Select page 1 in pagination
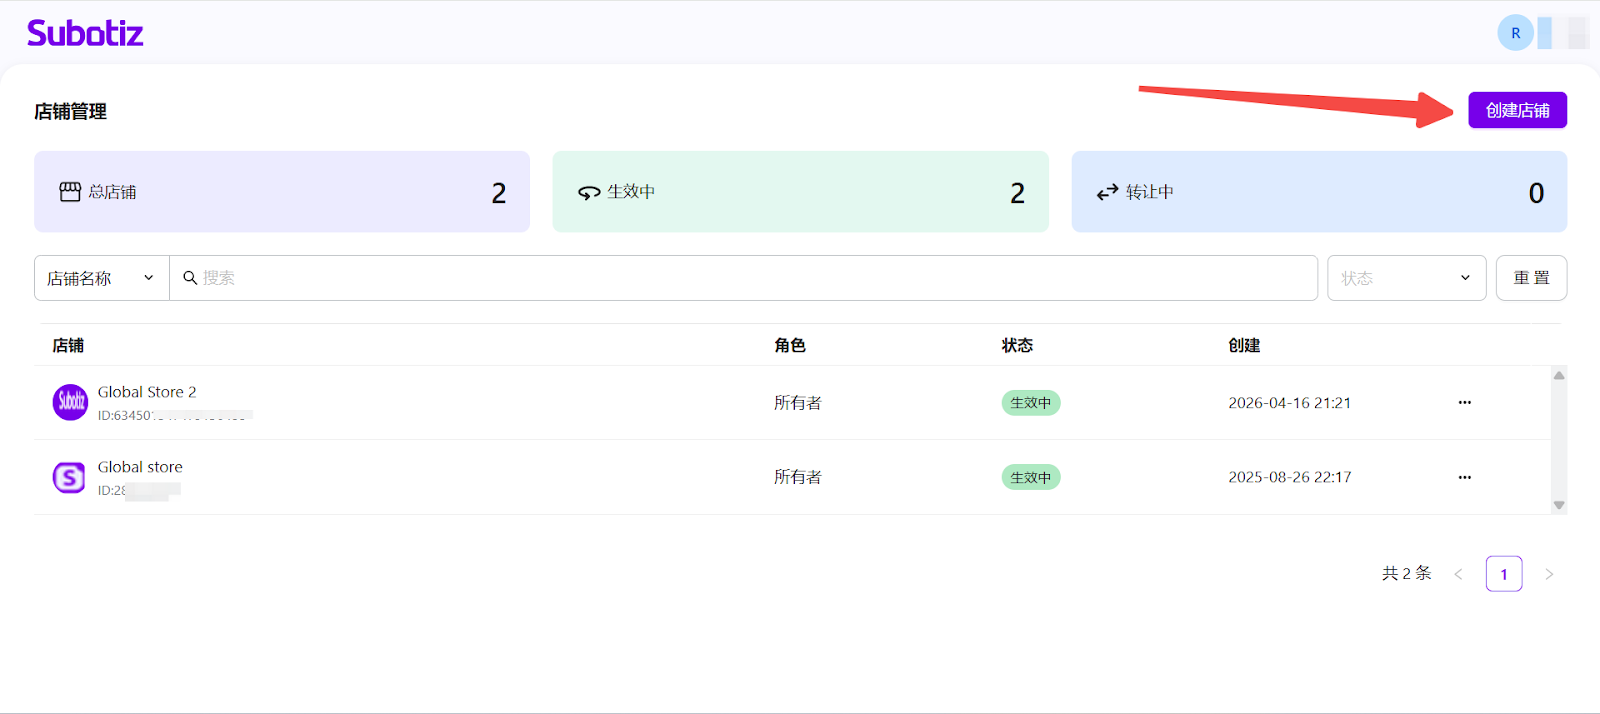The image size is (1600, 714). coord(1503,574)
